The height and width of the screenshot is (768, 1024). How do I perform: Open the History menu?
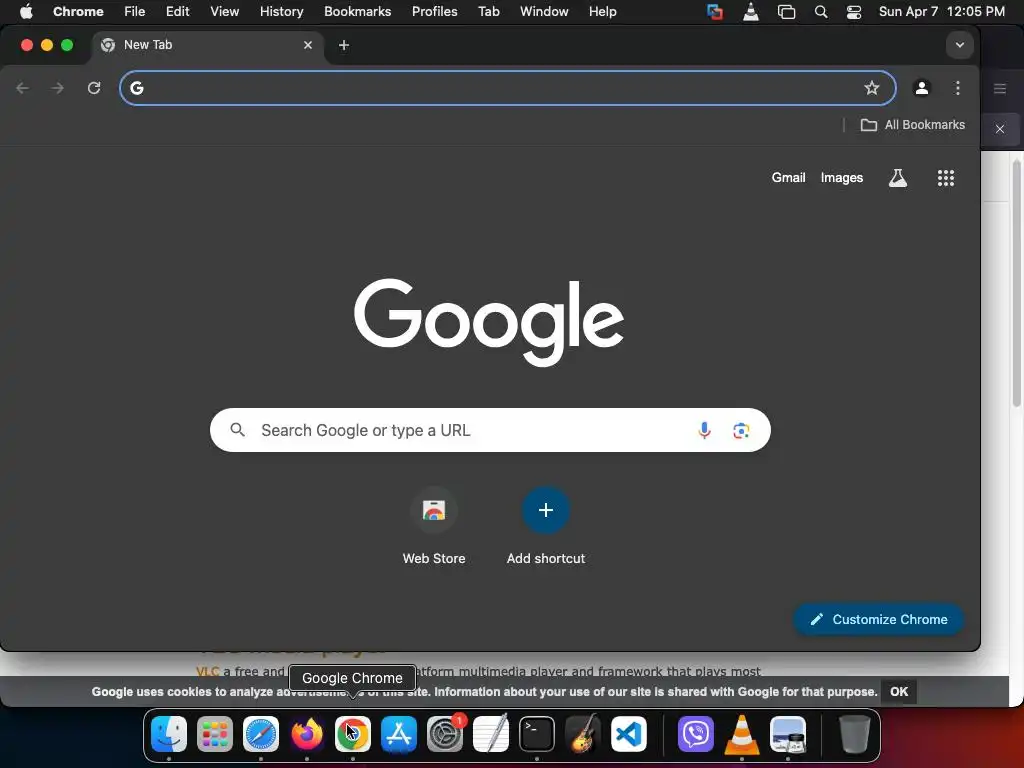[281, 12]
